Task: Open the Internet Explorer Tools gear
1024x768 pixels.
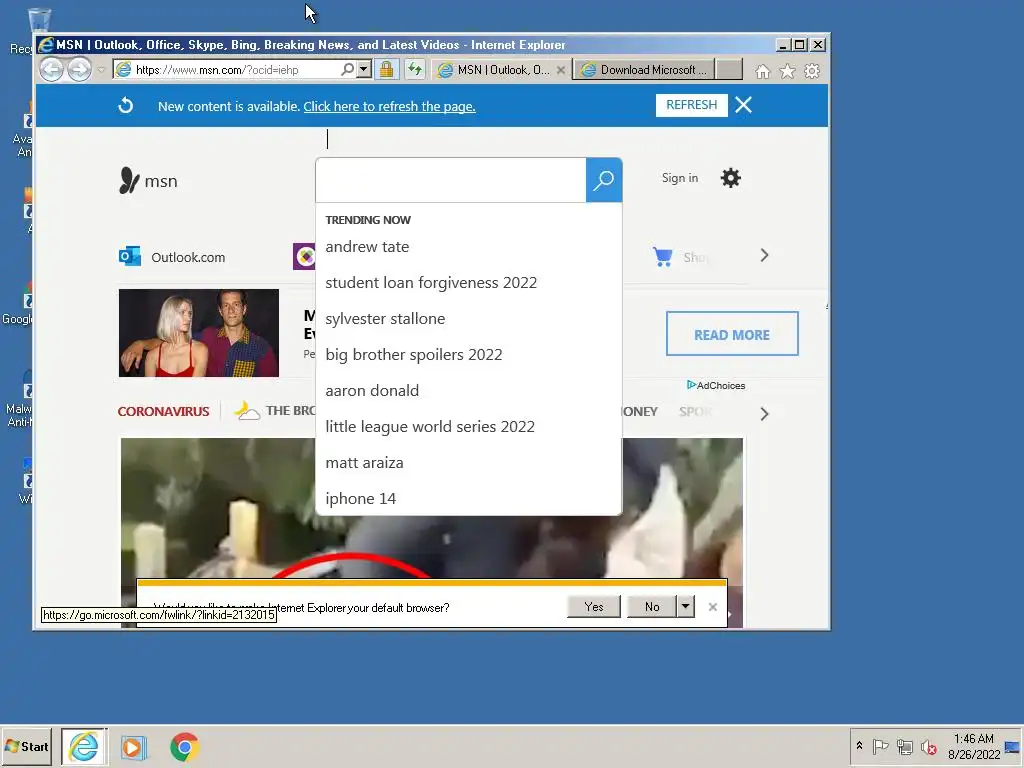Action: click(x=812, y=71)
